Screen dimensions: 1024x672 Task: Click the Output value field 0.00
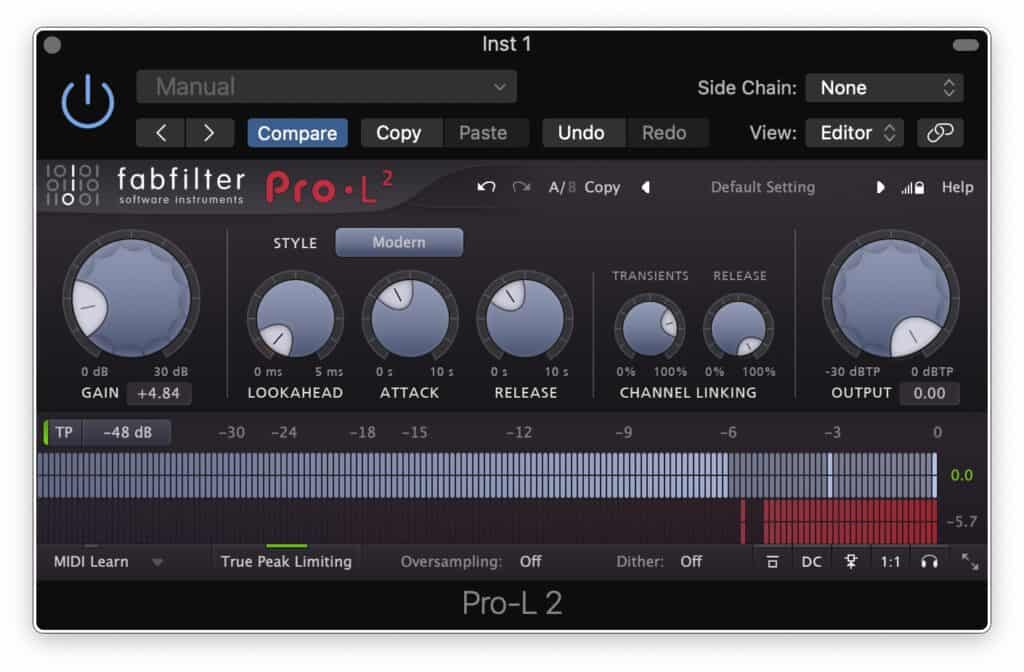(929, 393)
